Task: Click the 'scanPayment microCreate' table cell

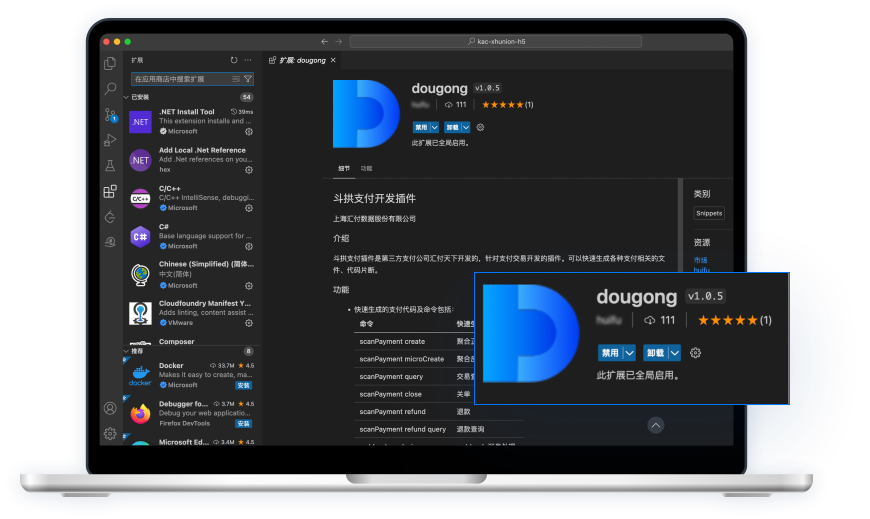Action: (x=402, y=359)
